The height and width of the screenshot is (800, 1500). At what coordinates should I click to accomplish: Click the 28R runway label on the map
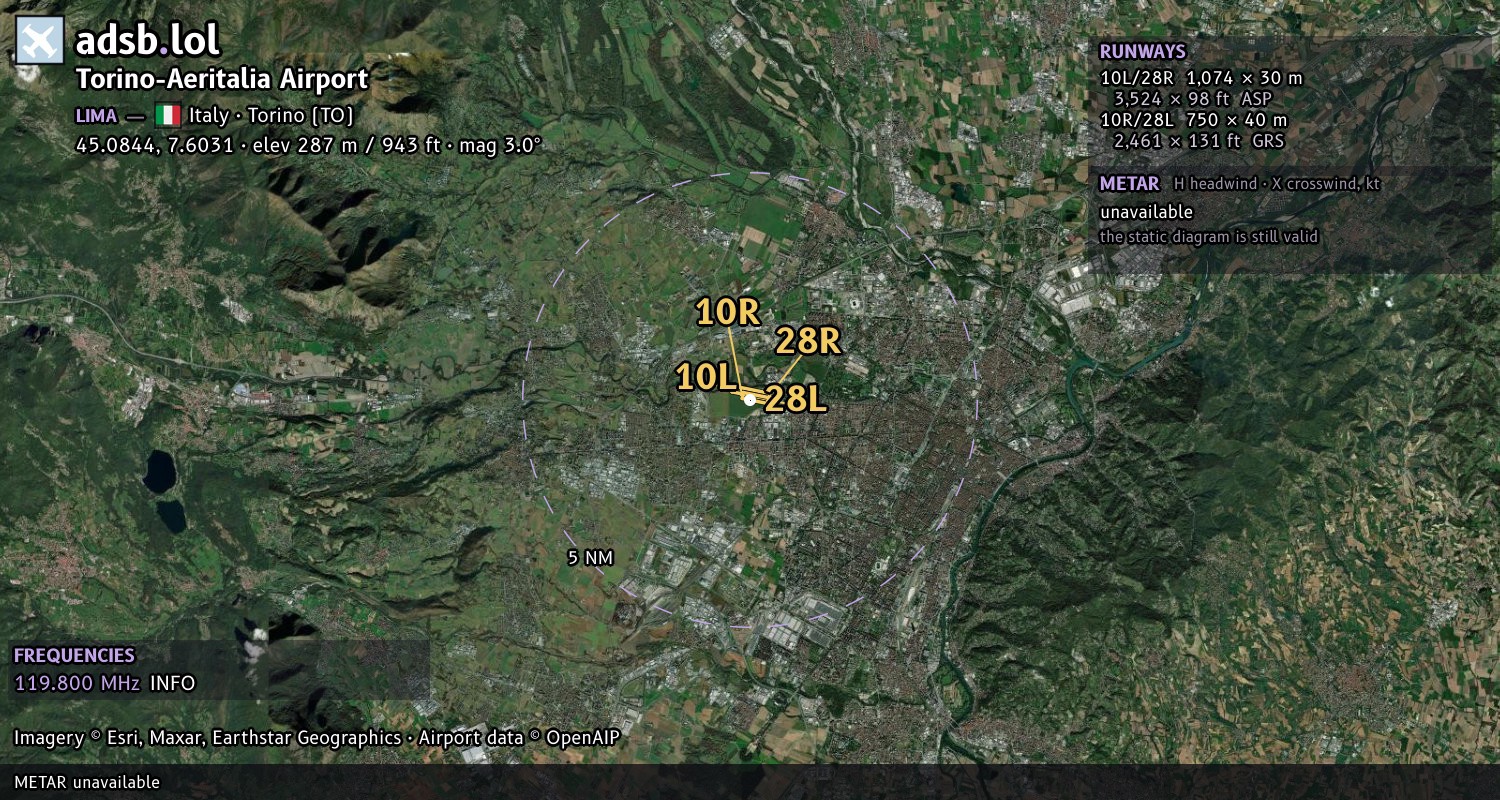pos(808,341)
